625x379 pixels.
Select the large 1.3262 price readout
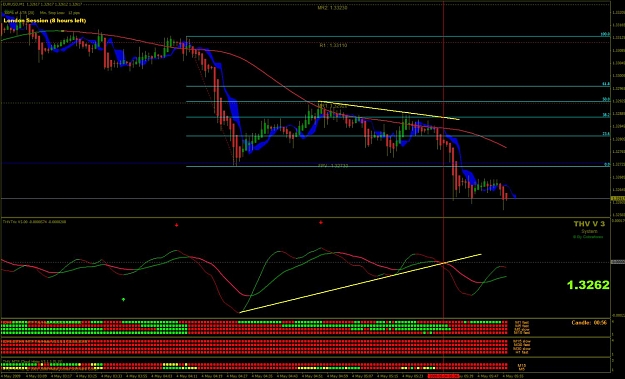[588, 285]
